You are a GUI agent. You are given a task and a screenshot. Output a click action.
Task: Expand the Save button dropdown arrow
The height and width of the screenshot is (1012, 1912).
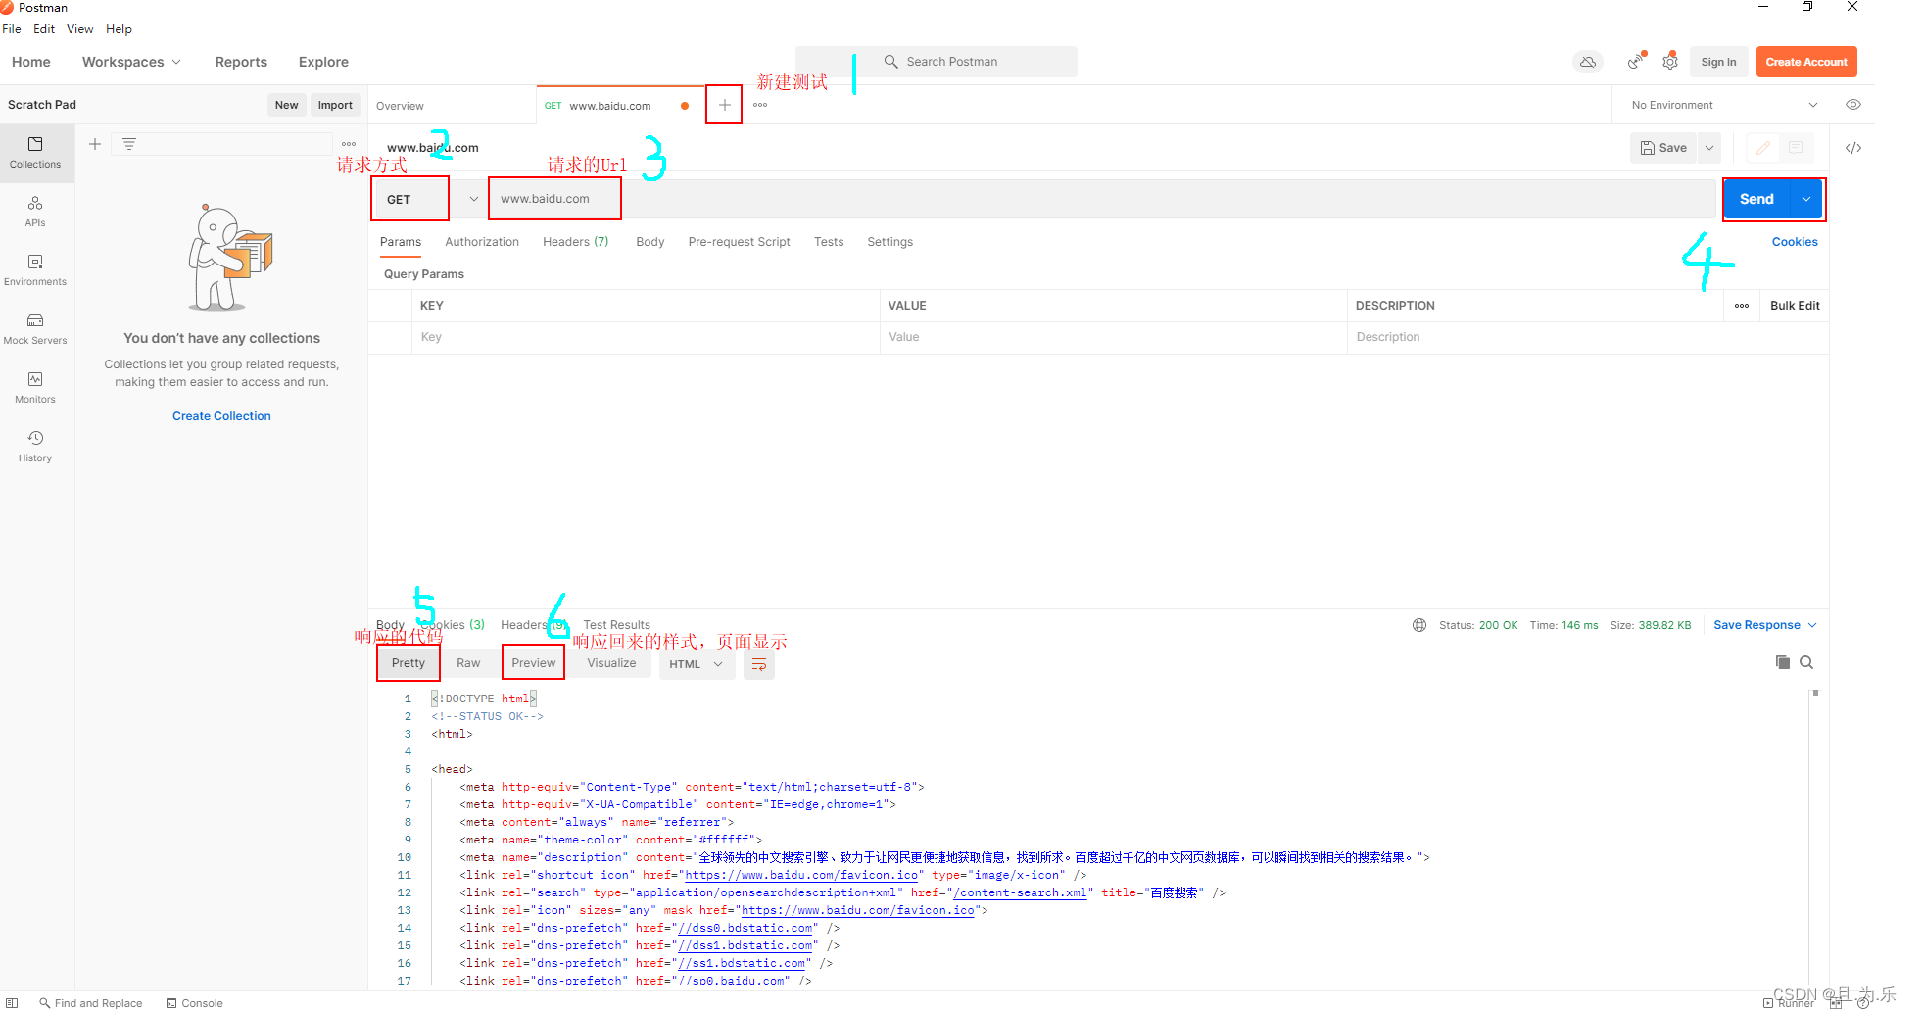coord(1709,148)
